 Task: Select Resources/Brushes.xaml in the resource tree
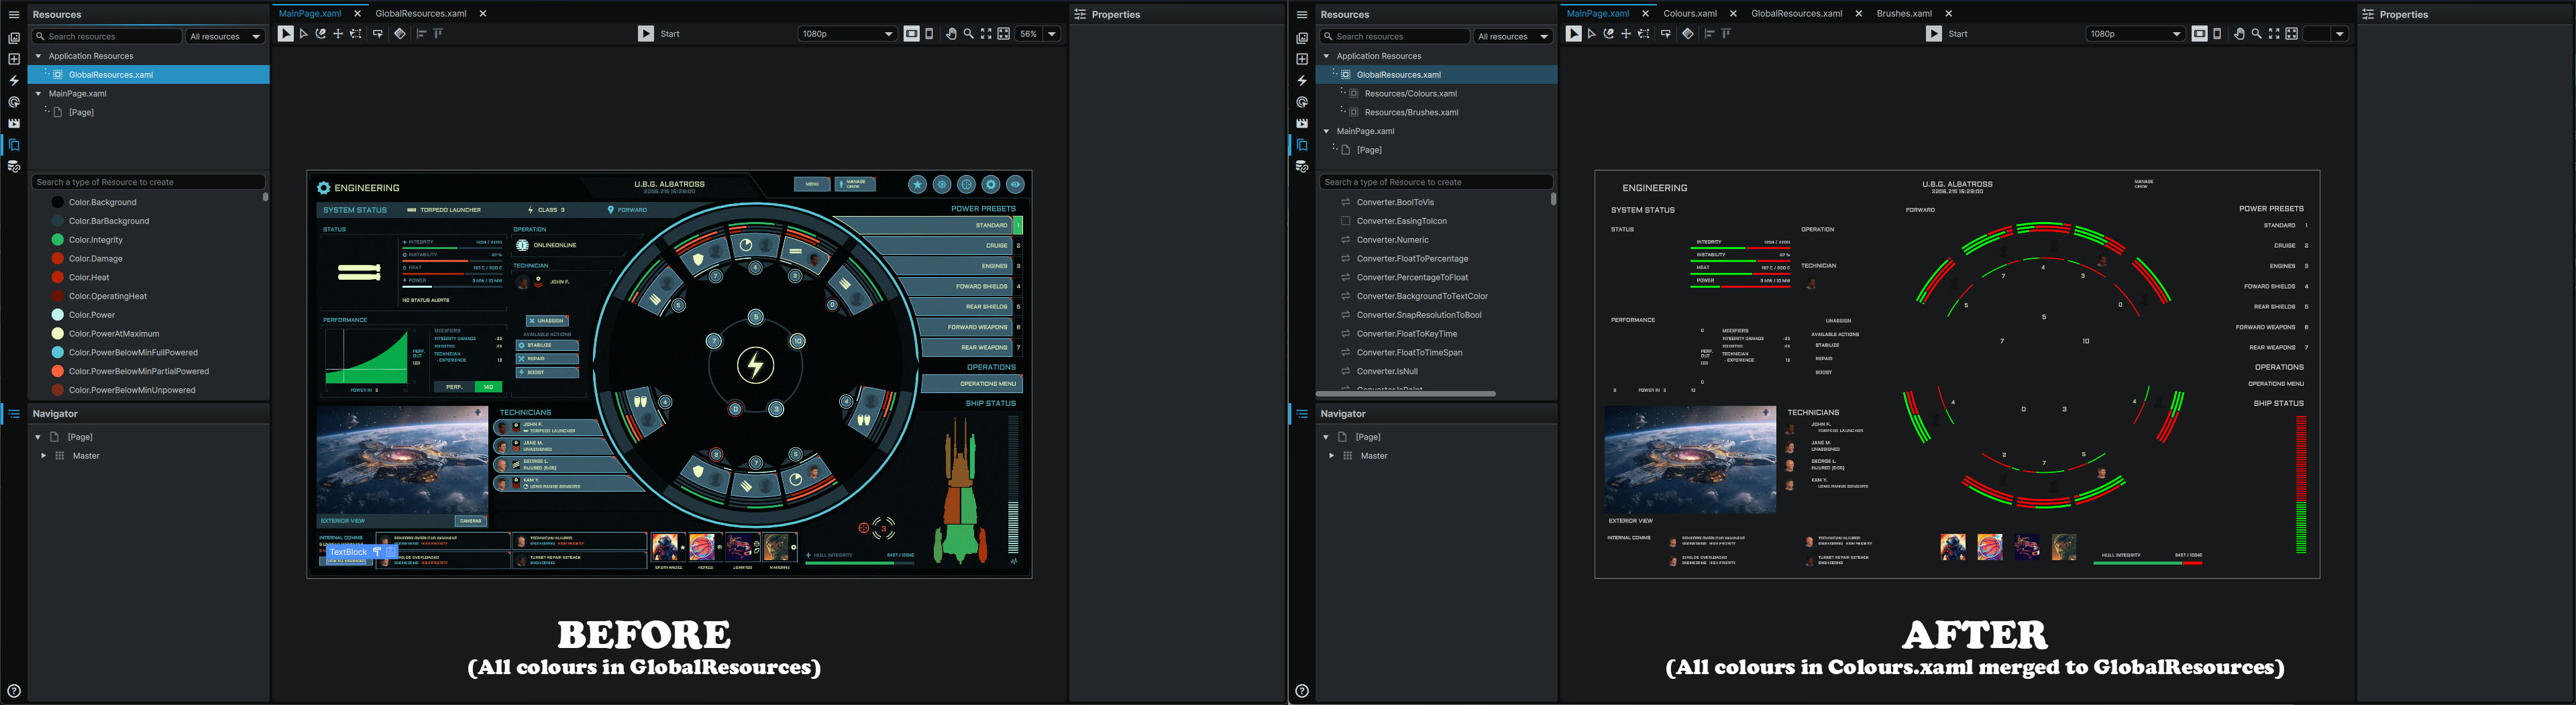tap(1410, 112)
